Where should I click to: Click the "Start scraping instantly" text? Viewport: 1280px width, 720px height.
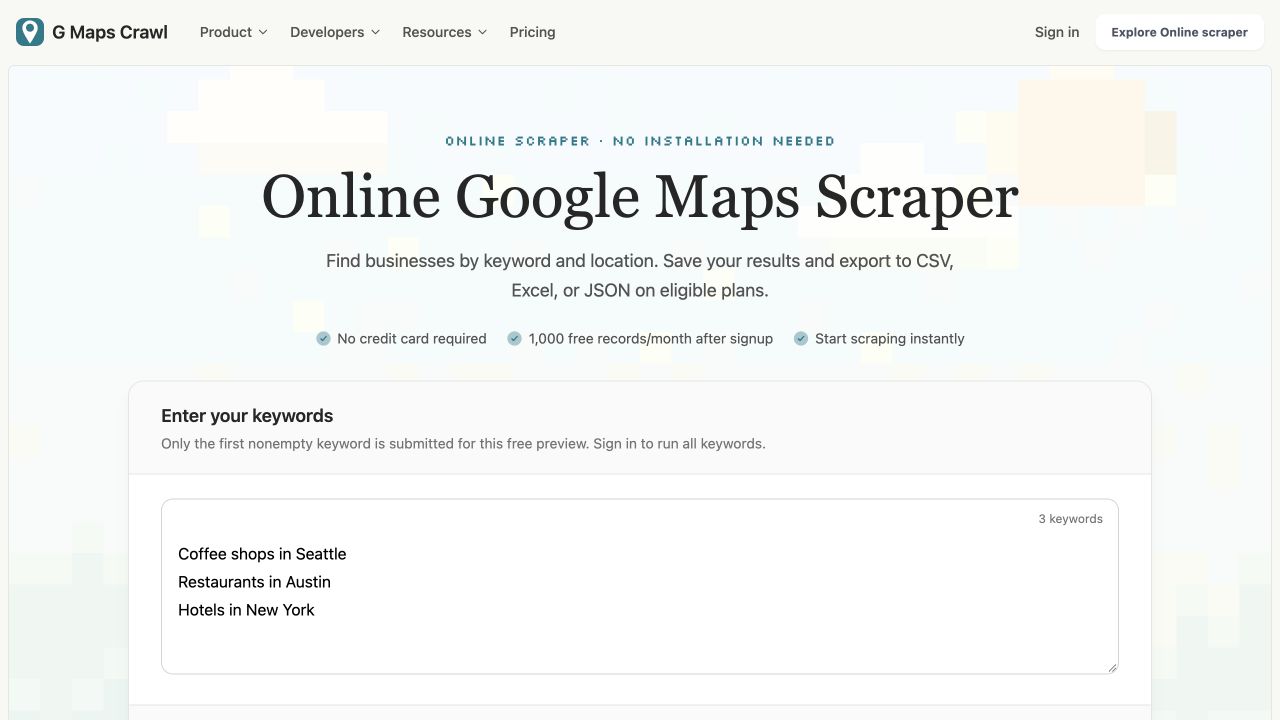(x=890, y=339)
